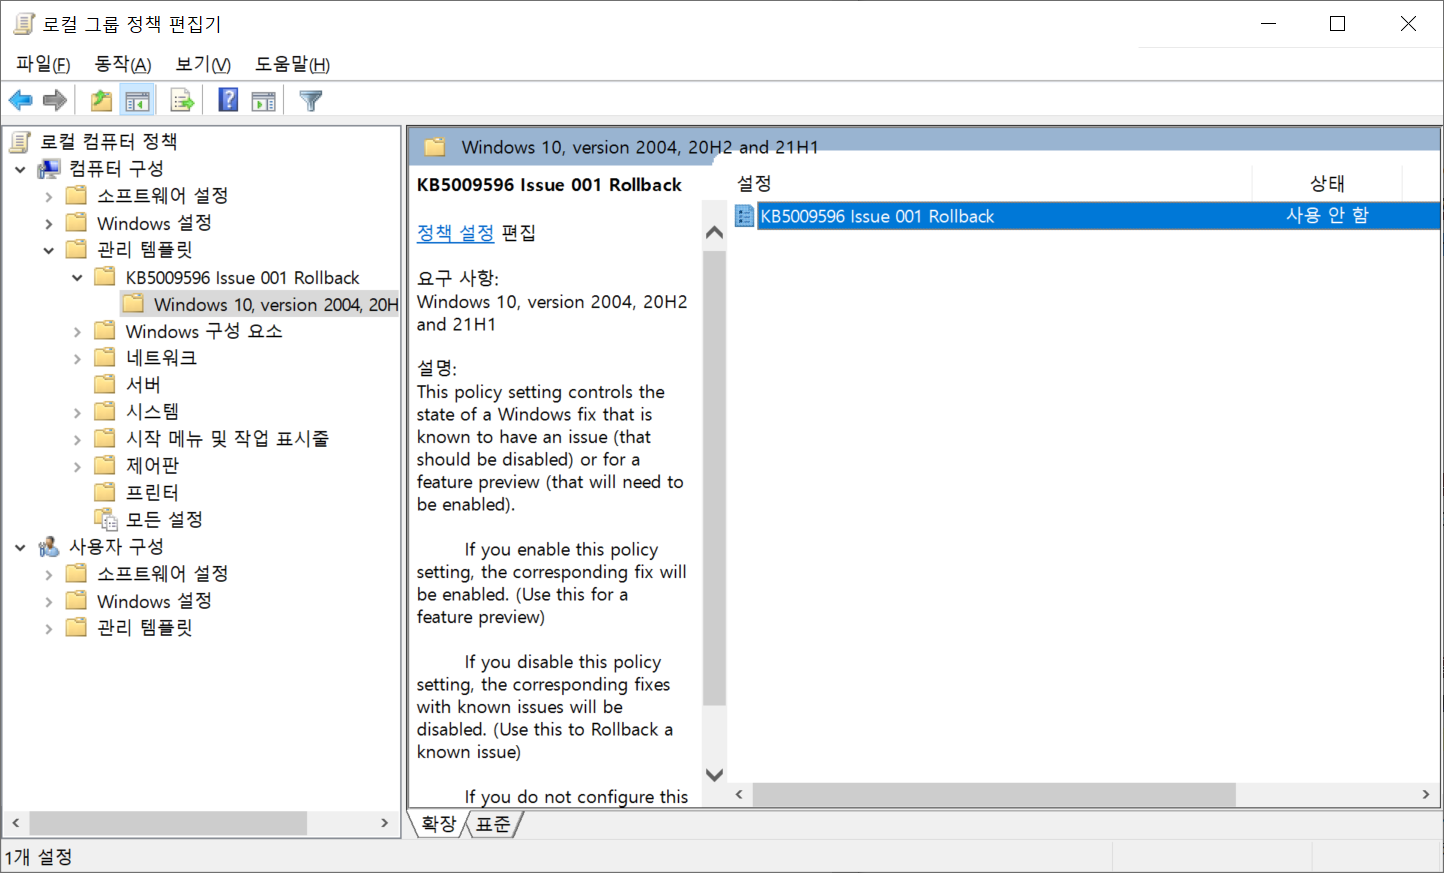1444x873 pixels.
Task: Click the app icon in the title bar
Action: point(24,23)
